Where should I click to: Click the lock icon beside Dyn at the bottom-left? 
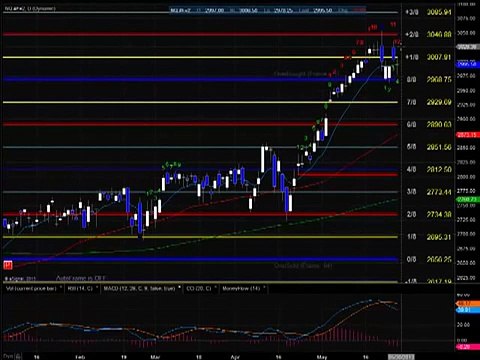coord(18,357)
